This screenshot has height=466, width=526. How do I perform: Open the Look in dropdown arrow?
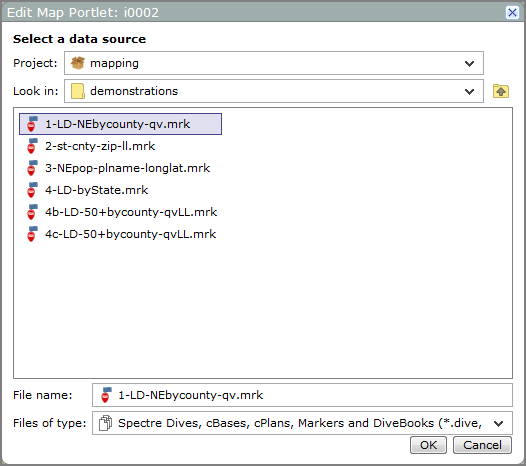(x=469, y=91)
